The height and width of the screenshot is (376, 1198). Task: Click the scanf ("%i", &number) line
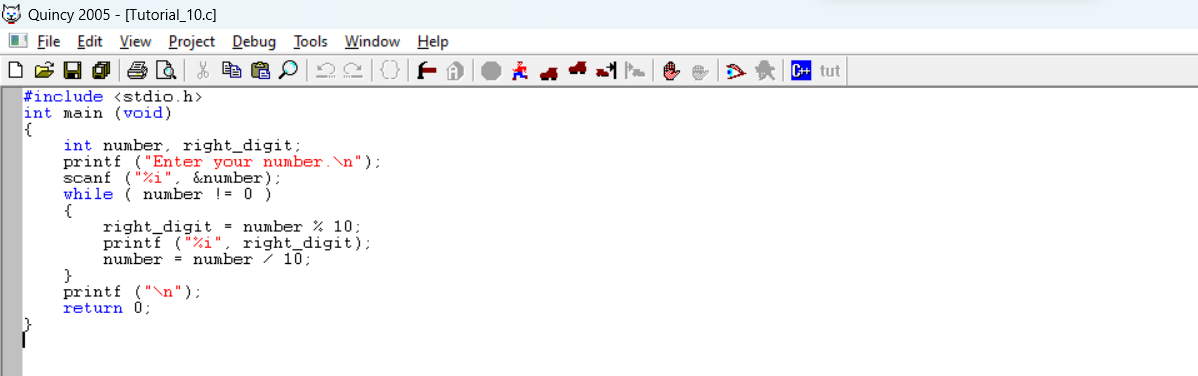pyautogui.click(x=173, y=178)
